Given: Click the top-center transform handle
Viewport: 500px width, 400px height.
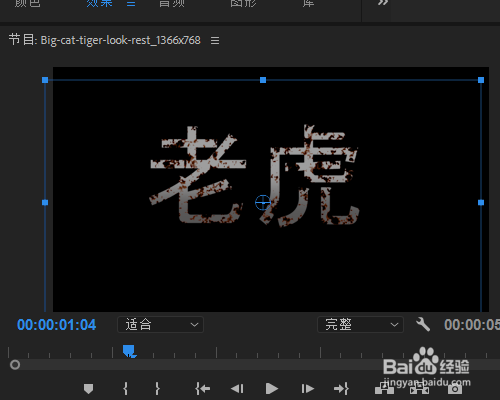Looking at the screenshot, I should point(263,80).
